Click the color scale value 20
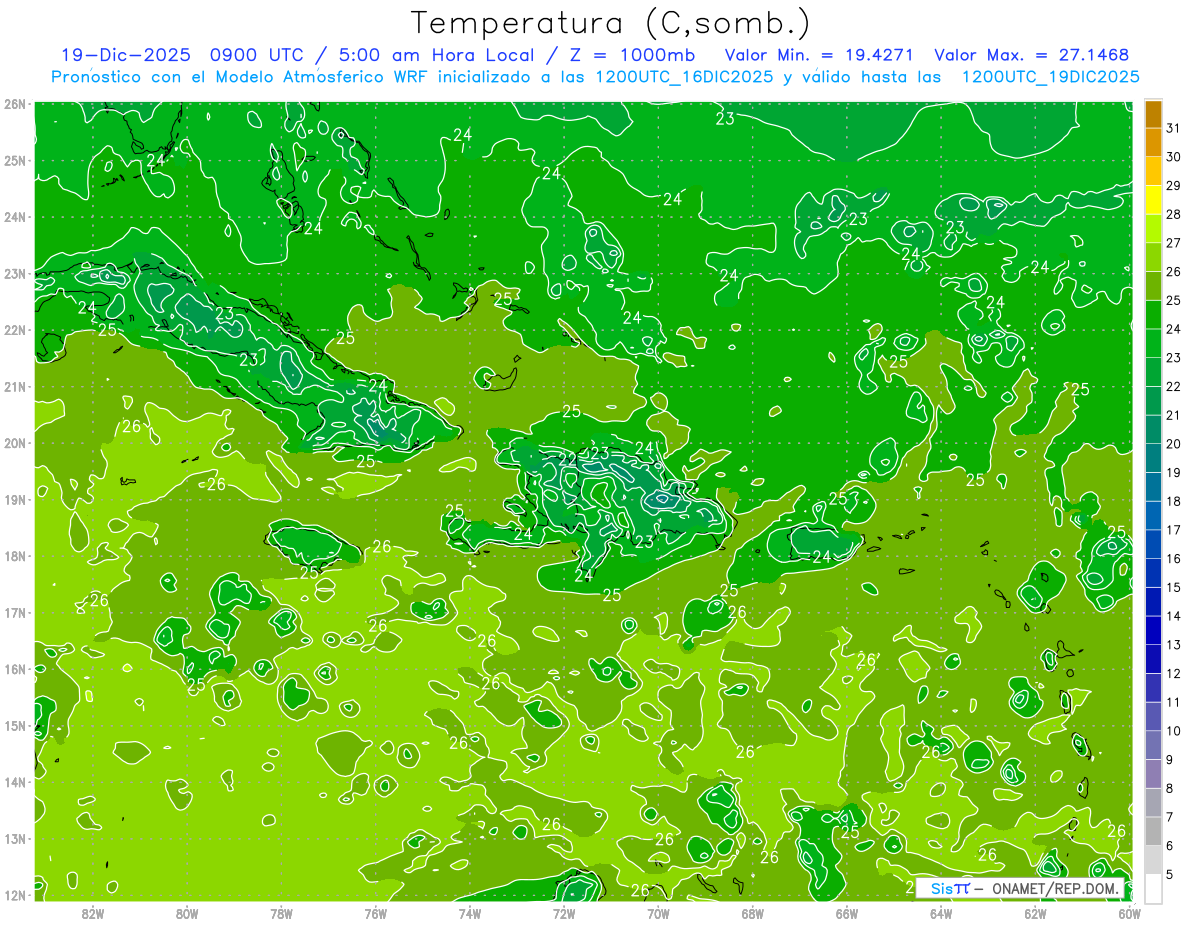Image resolution: width=1200 pixels, height=927 pixels. click(x=1173, y=444)
